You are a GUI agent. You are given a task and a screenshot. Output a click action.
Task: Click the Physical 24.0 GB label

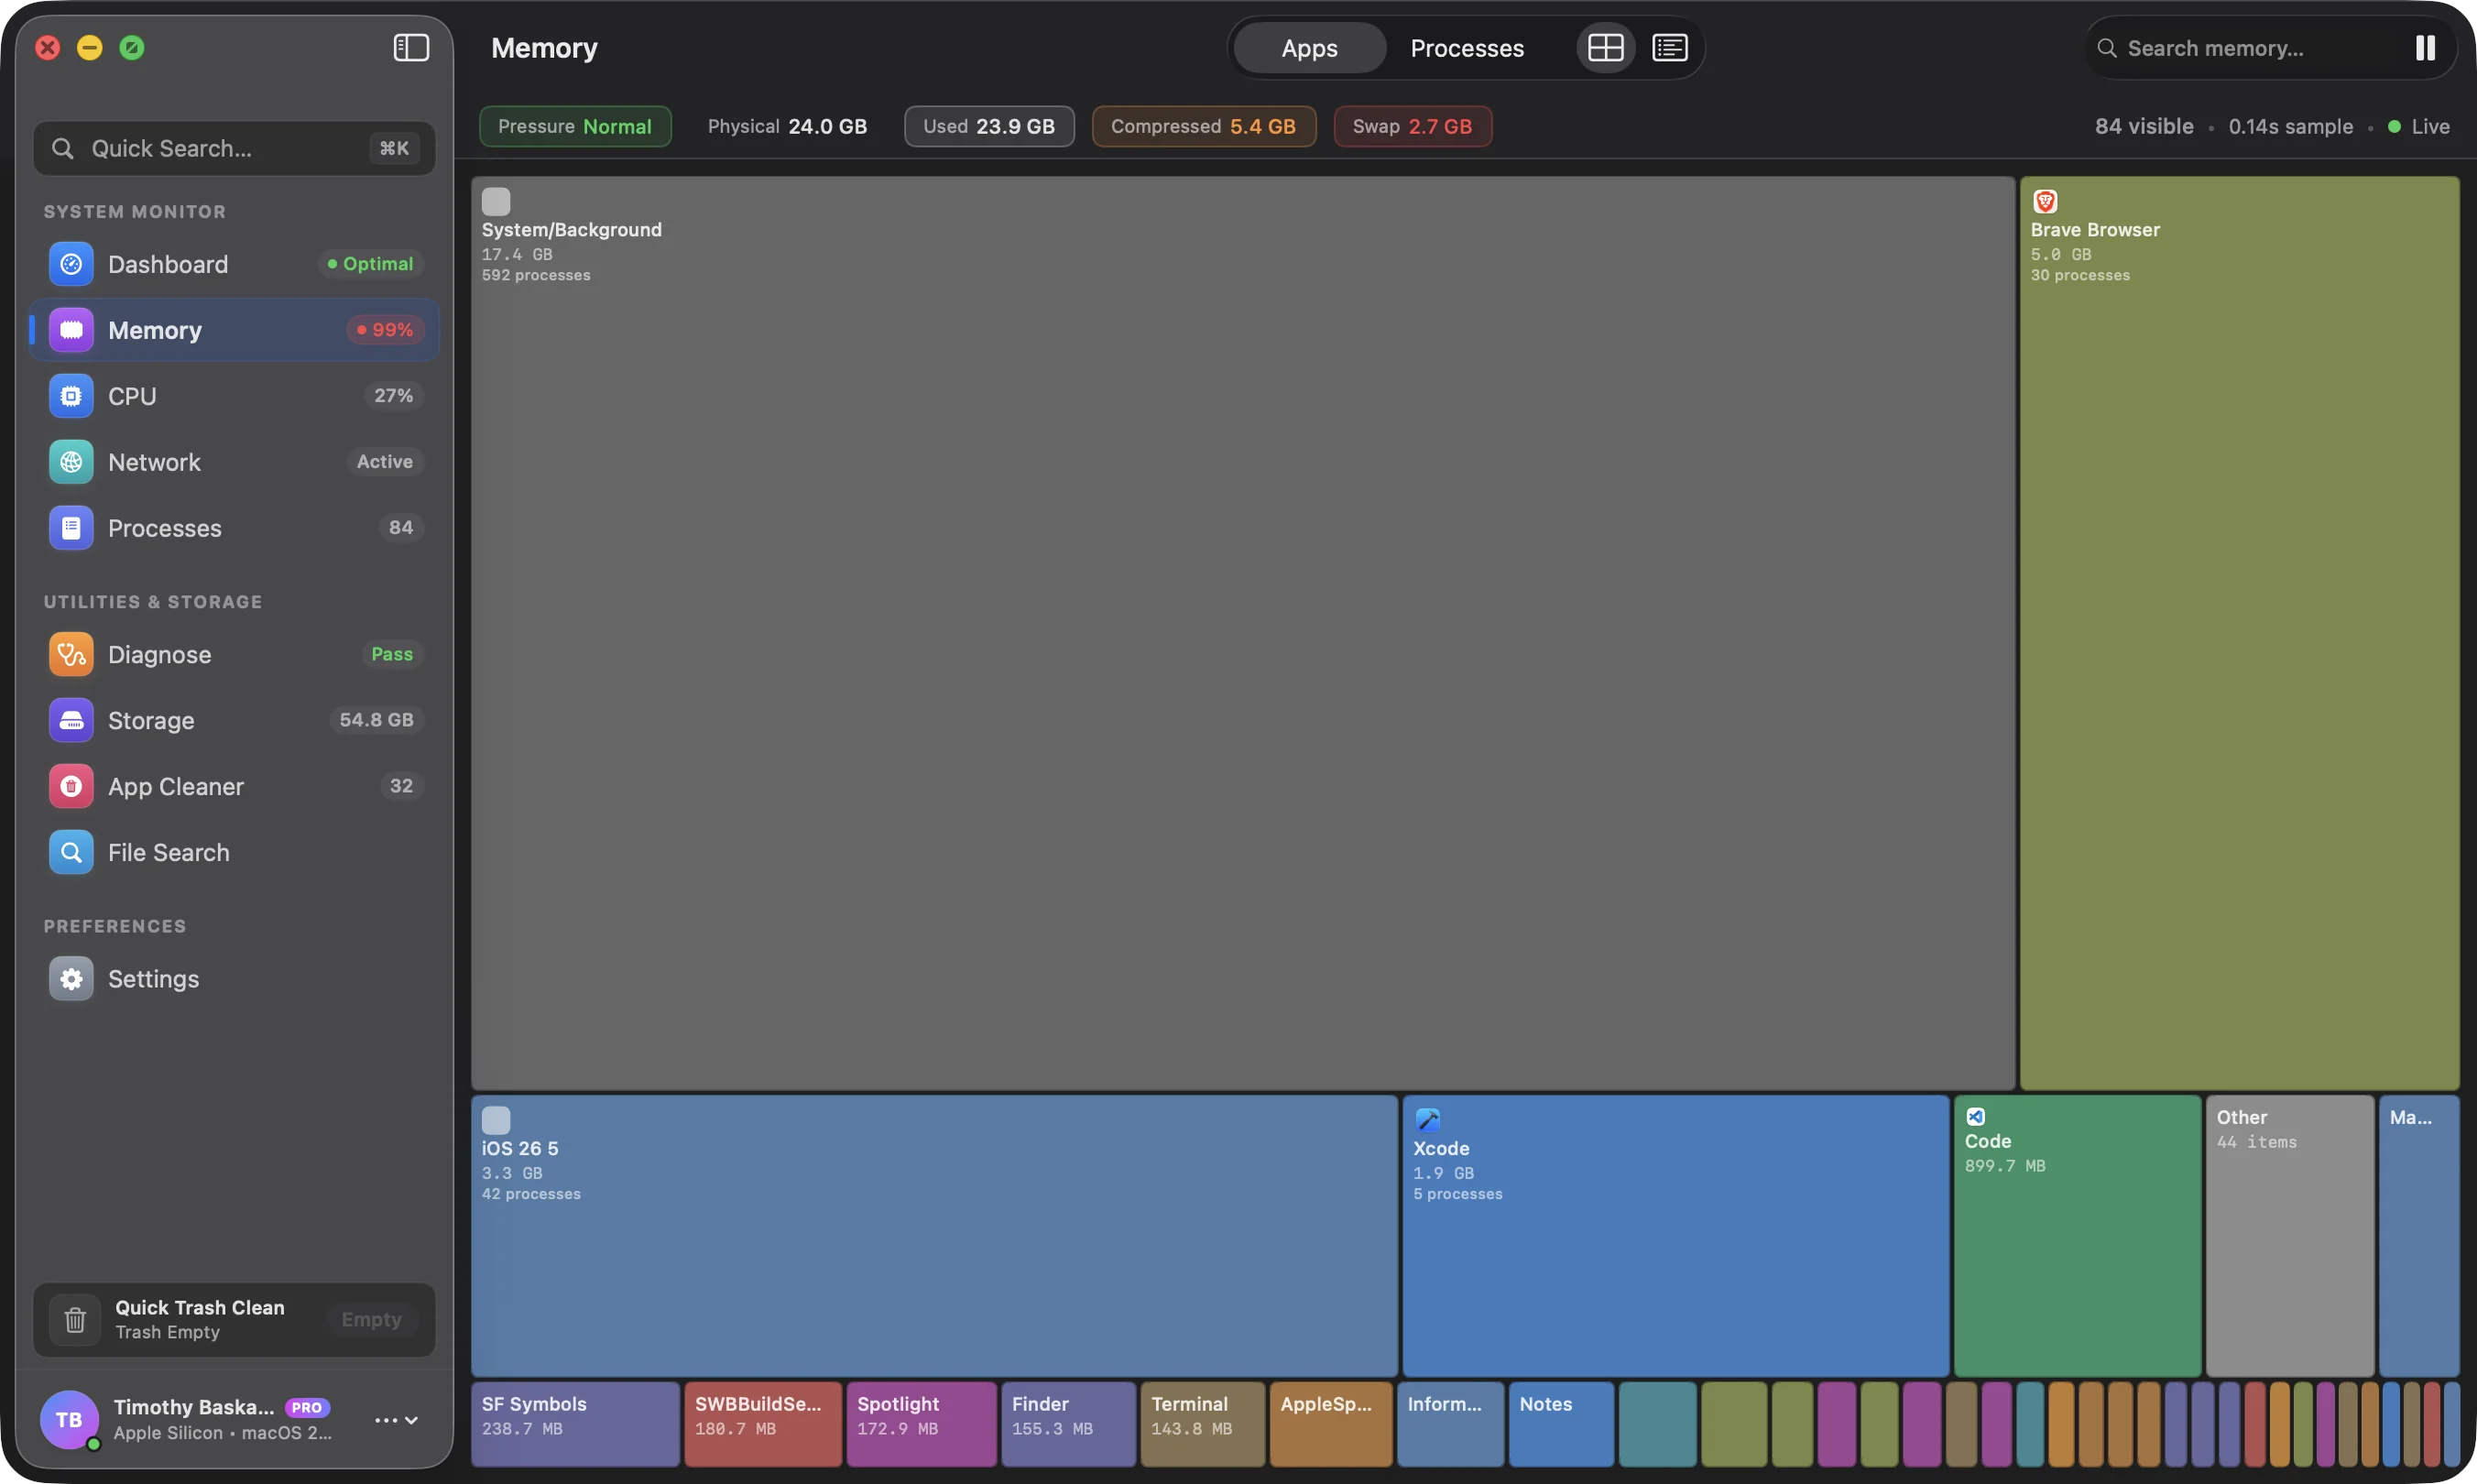click(x=787, y=127)
